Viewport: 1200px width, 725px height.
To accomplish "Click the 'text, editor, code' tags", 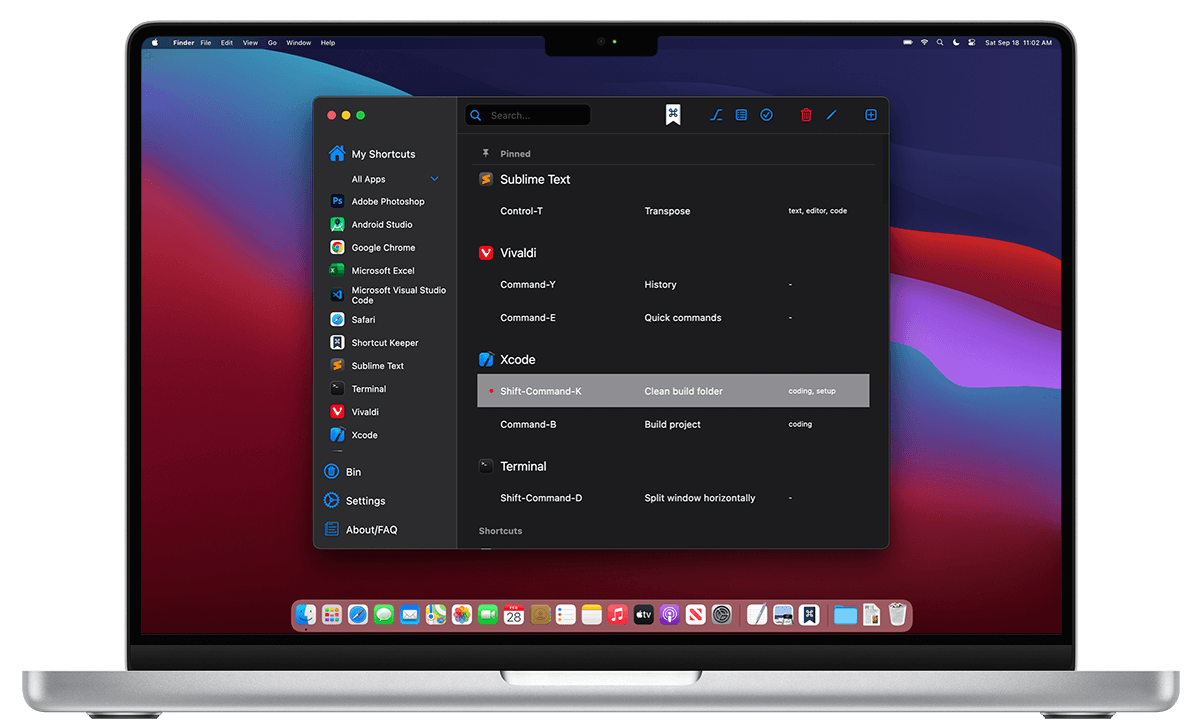I will 818,211.
